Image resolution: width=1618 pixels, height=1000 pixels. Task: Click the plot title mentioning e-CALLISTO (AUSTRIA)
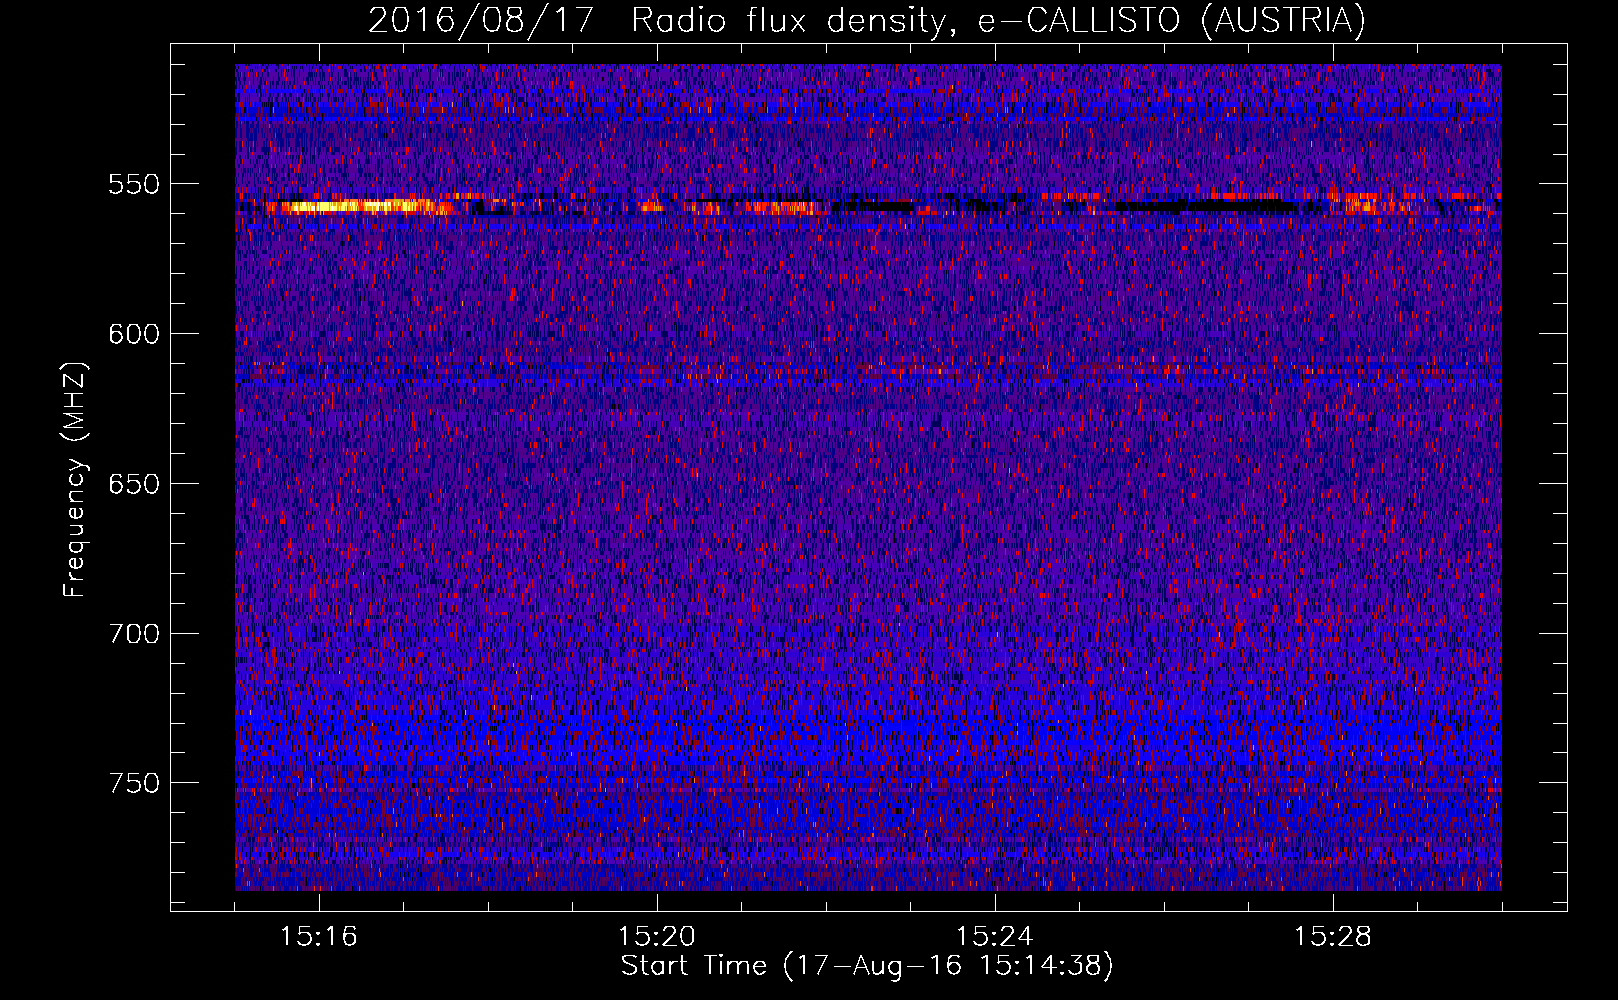[866, 20]
